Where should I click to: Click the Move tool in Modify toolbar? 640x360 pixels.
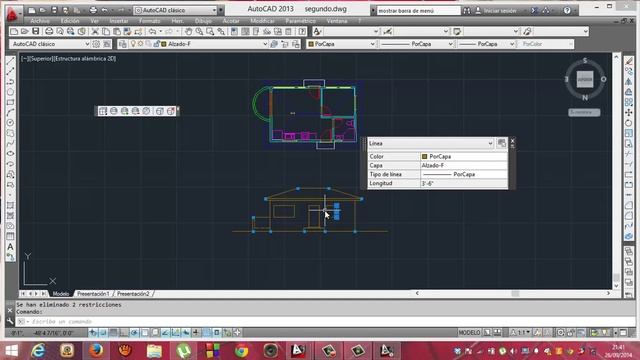[629, 113]
